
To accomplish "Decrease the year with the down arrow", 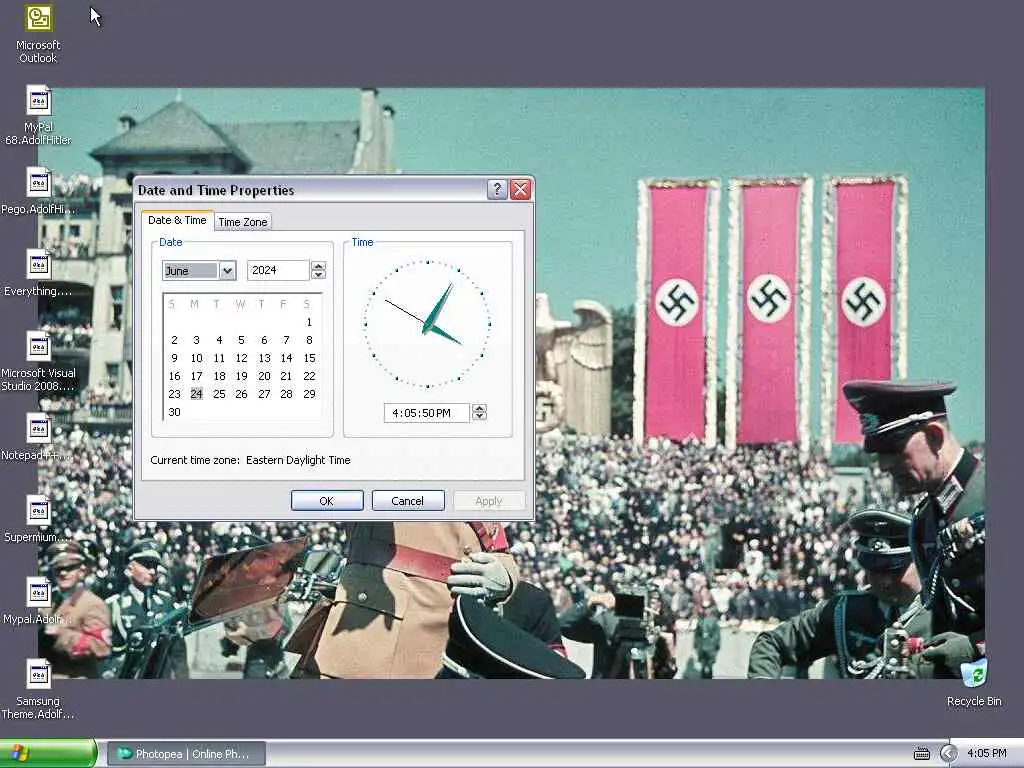I will 319,275.
